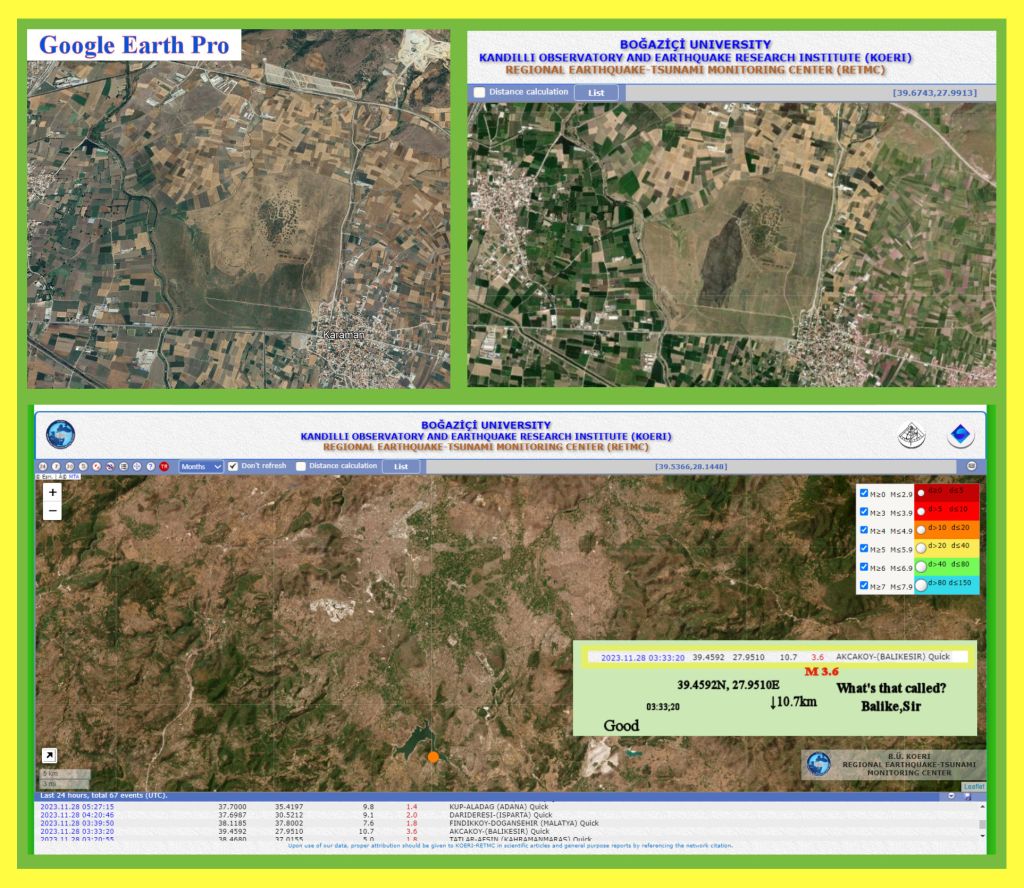The height and width of the screenshot is (888, 1024).
Task: Click the KOERI globe logo in header
Action: (60, 435)
